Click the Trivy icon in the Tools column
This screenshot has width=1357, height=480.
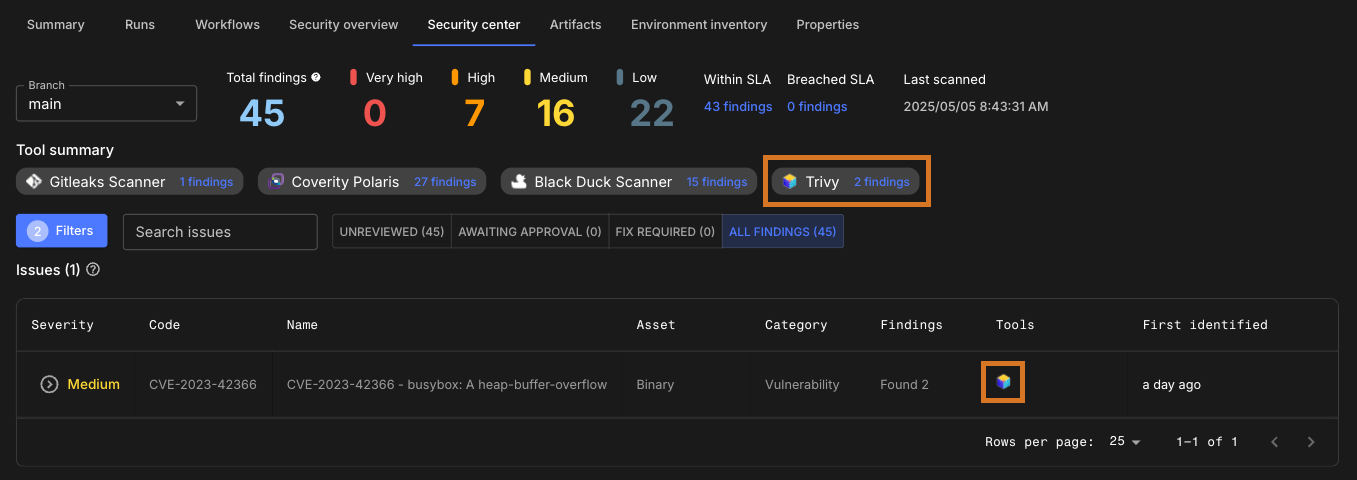[x=1003, y=382]
